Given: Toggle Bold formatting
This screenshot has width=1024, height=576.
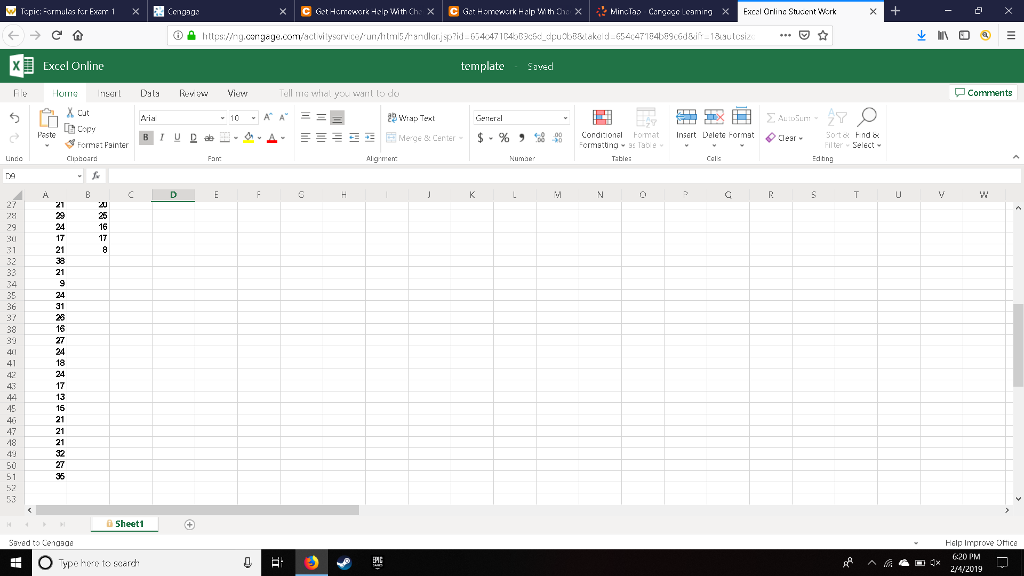Looking at the screenshot, I should pos(146,138).
